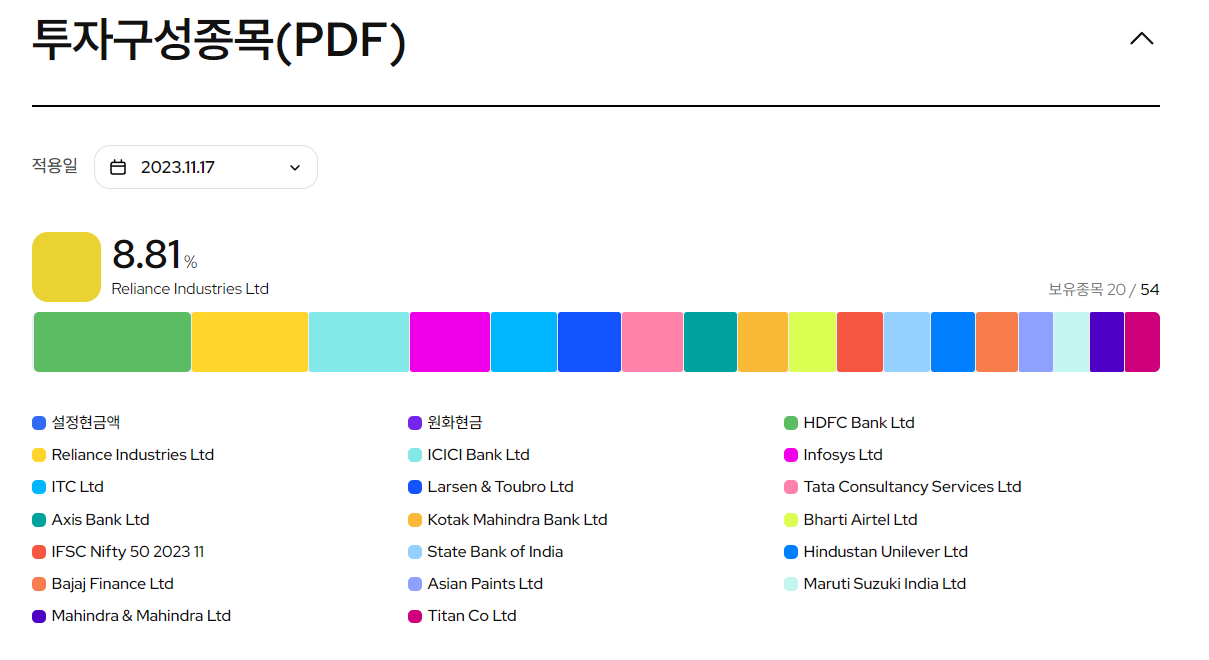Click the Larsen & Toubro Ltd legend entry
This screenshot has width=1209, height=660.
(x=491, y=487)
